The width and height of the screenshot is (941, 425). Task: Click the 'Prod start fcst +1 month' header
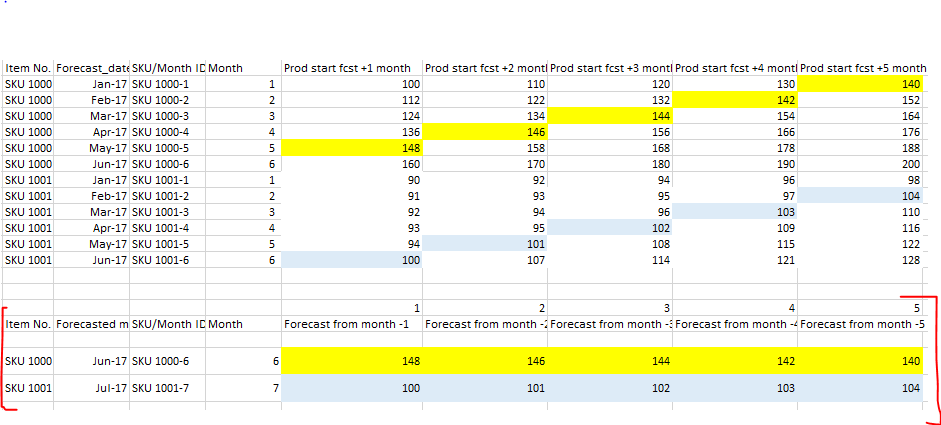tap(352, 68)
